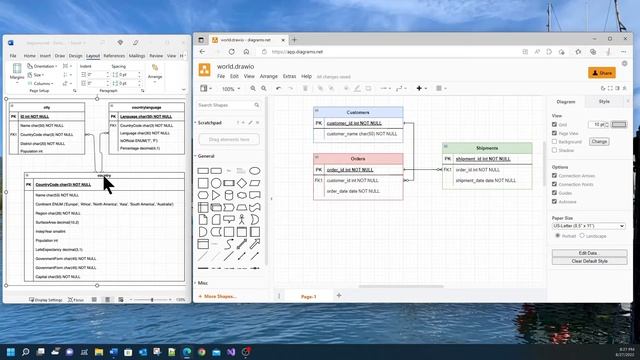This screenshot has height=360, width=640.
Task: Click More Shapes link
Action: tap(217, 296)
